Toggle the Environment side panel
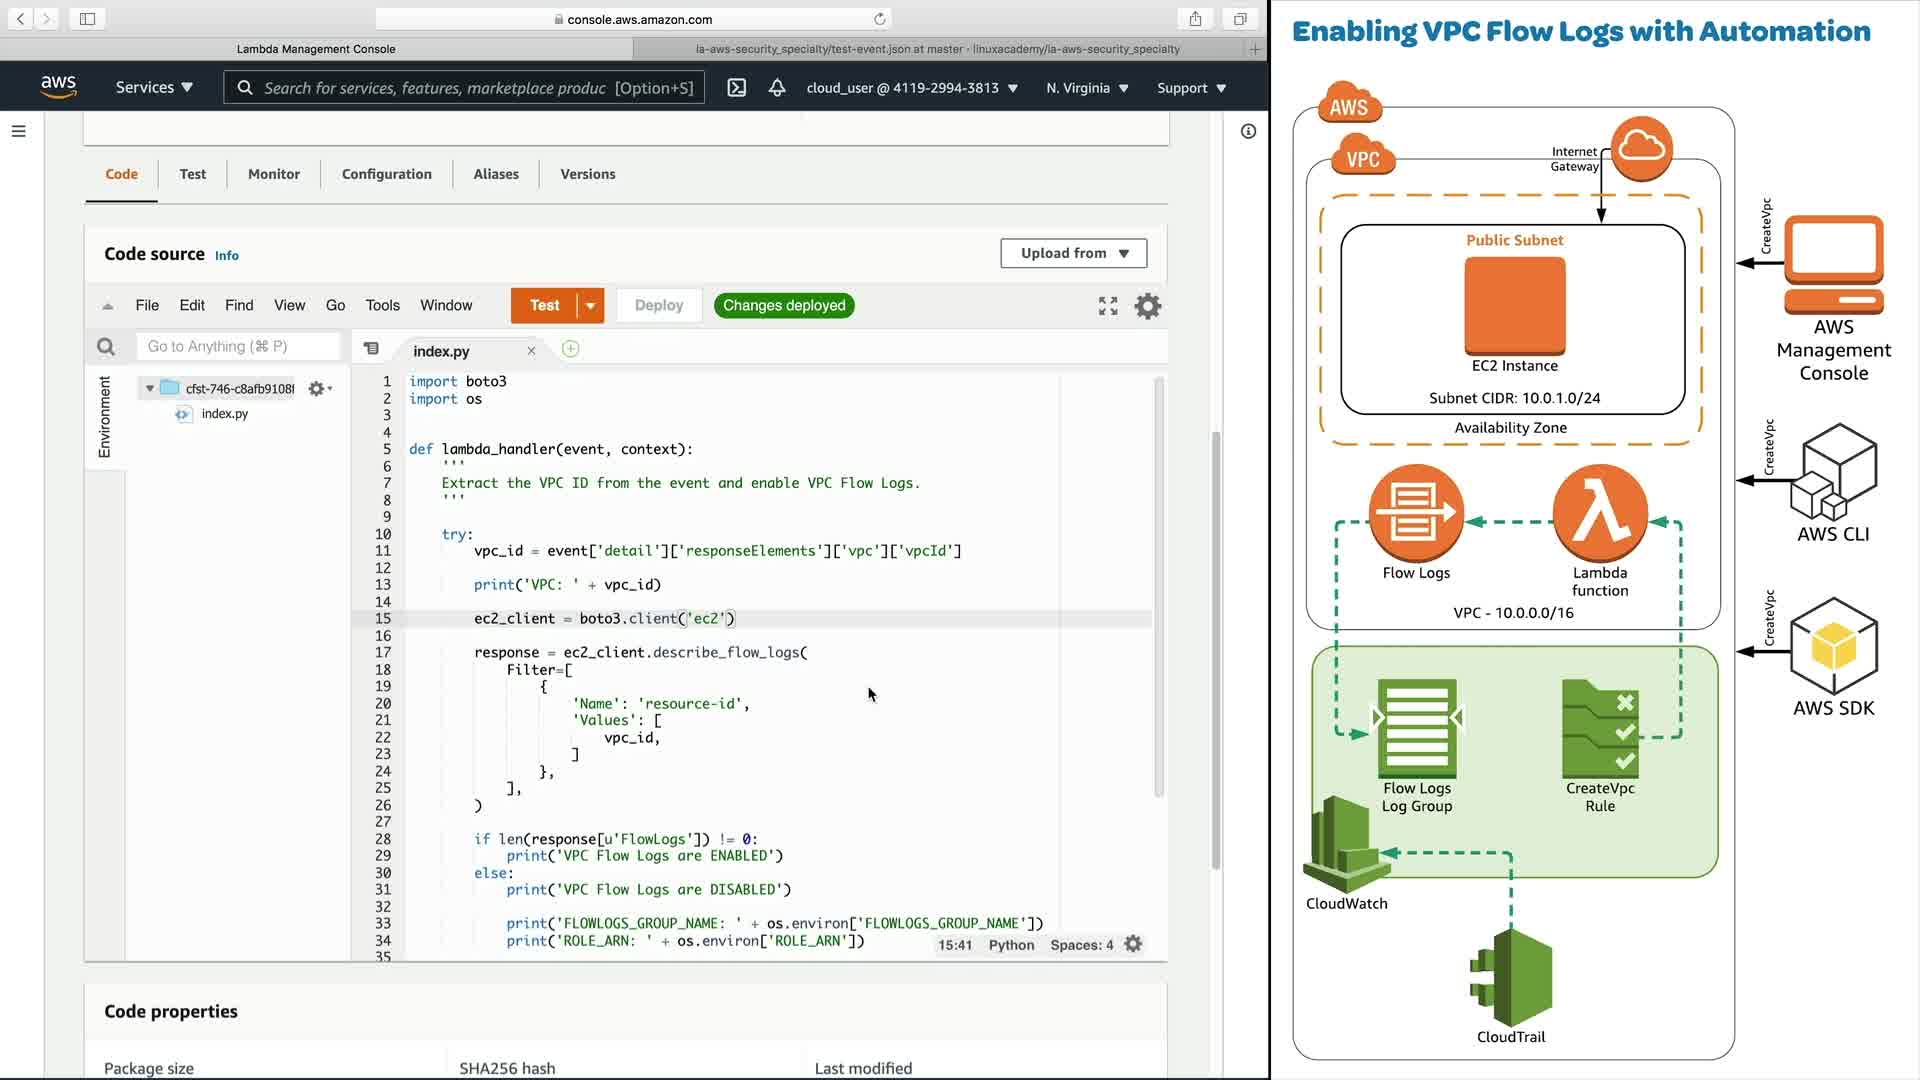Viewport: 1920px width, 1080px height. (x=104, y=417)
